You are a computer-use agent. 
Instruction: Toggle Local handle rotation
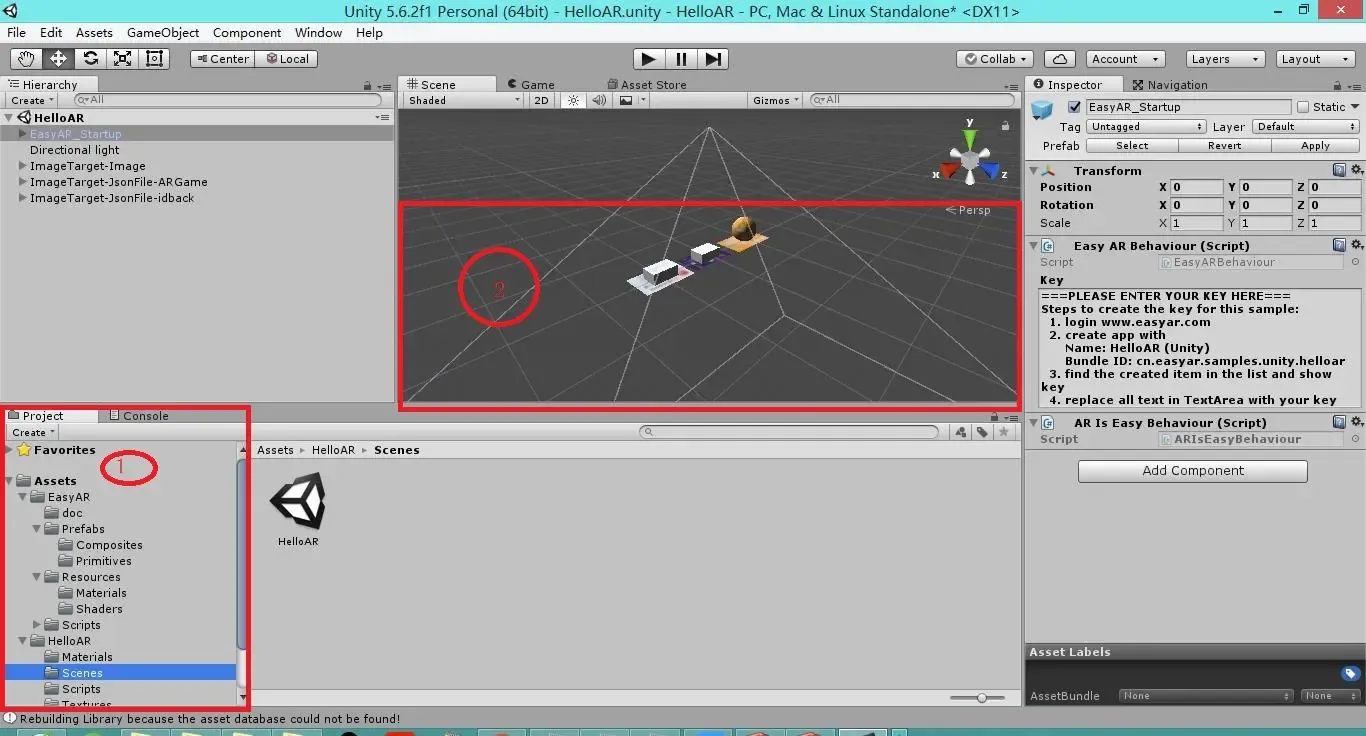click(x=286, y=59)
